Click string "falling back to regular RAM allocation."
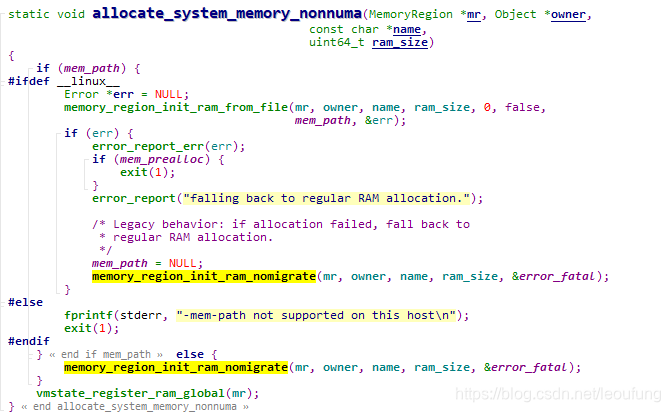The width and height of the screenshot is (670, 412). click(x=327, y=198)
